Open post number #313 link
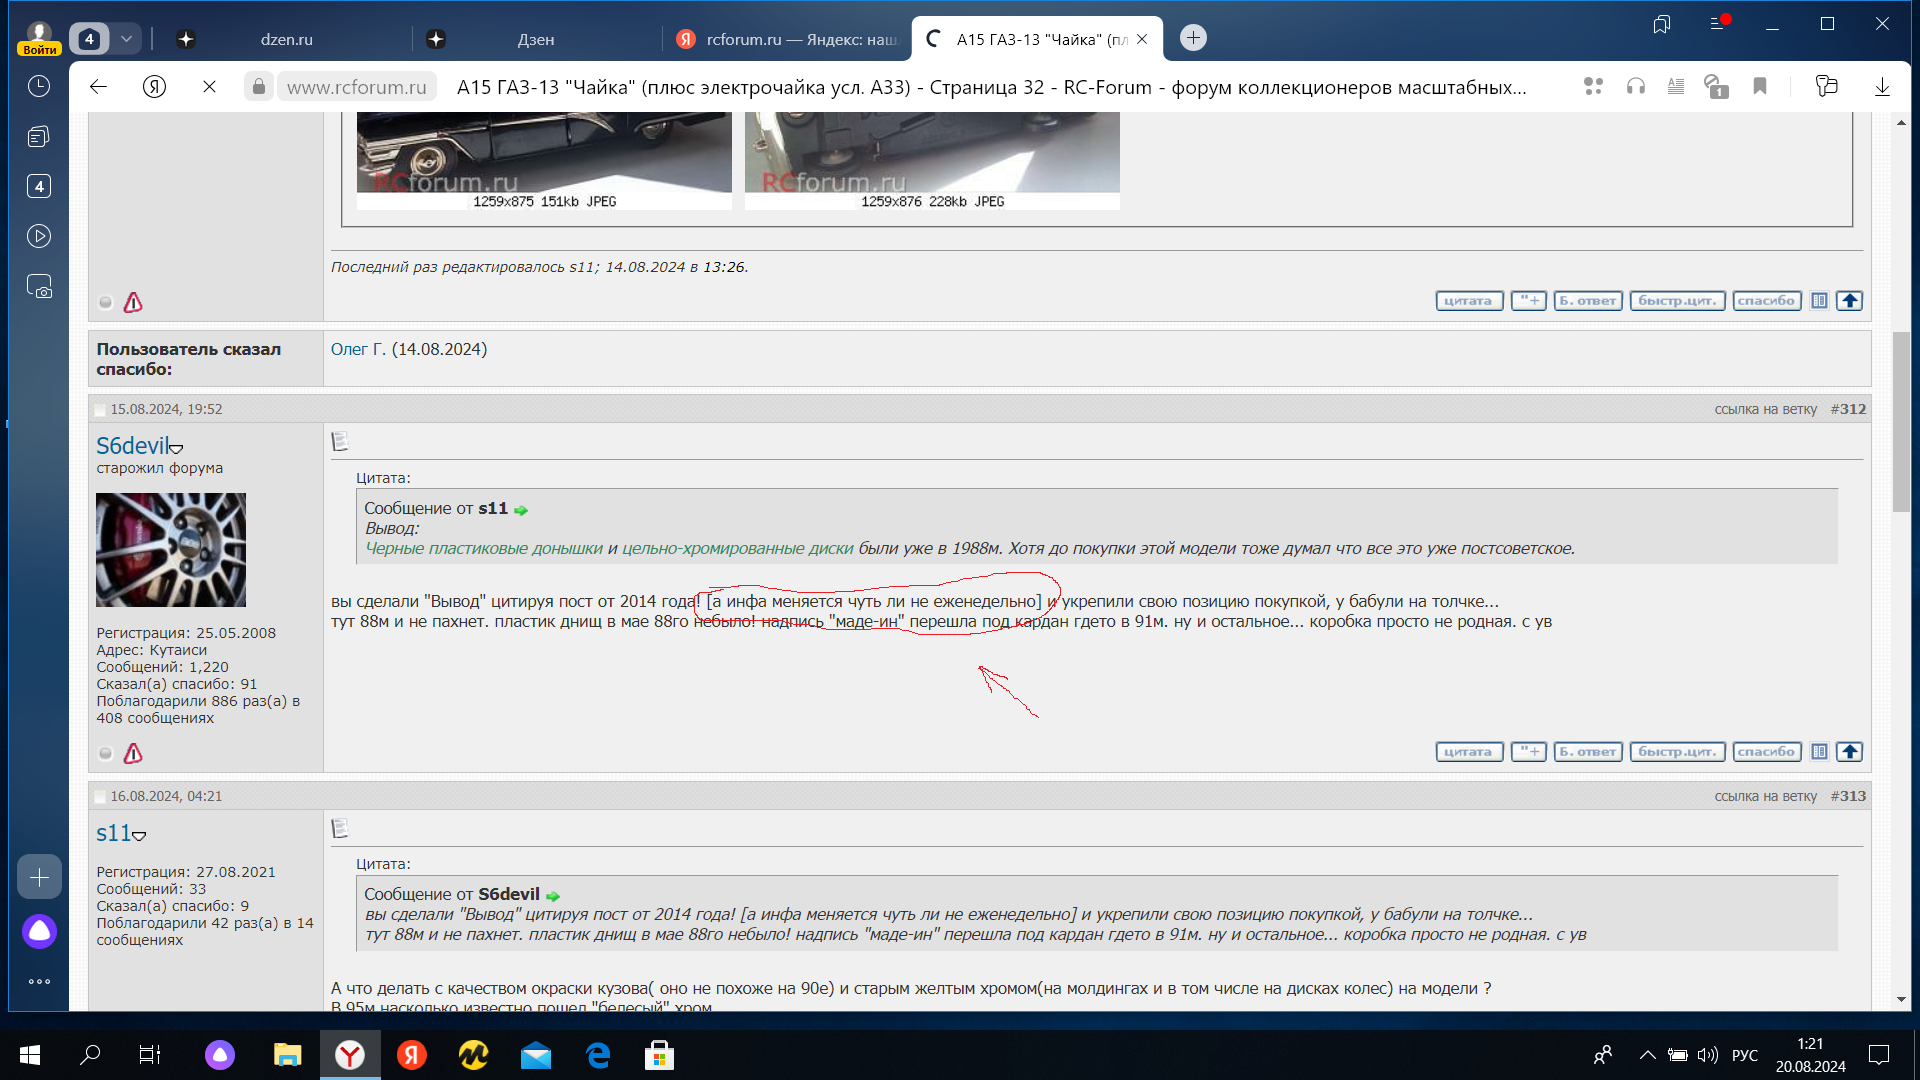Image resolution: width=1920 pixels, height=1080 pixels. pyautogui.click(x=1848, y=796)
